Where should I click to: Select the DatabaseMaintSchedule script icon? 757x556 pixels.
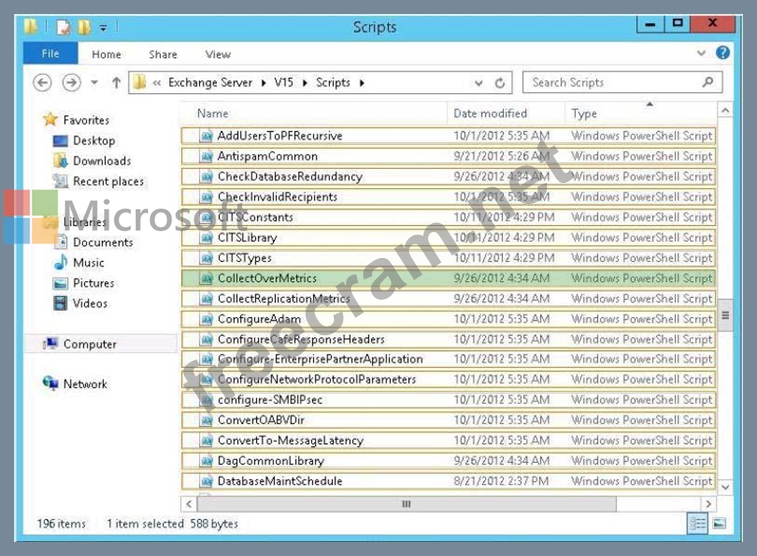tap(206, 481)
